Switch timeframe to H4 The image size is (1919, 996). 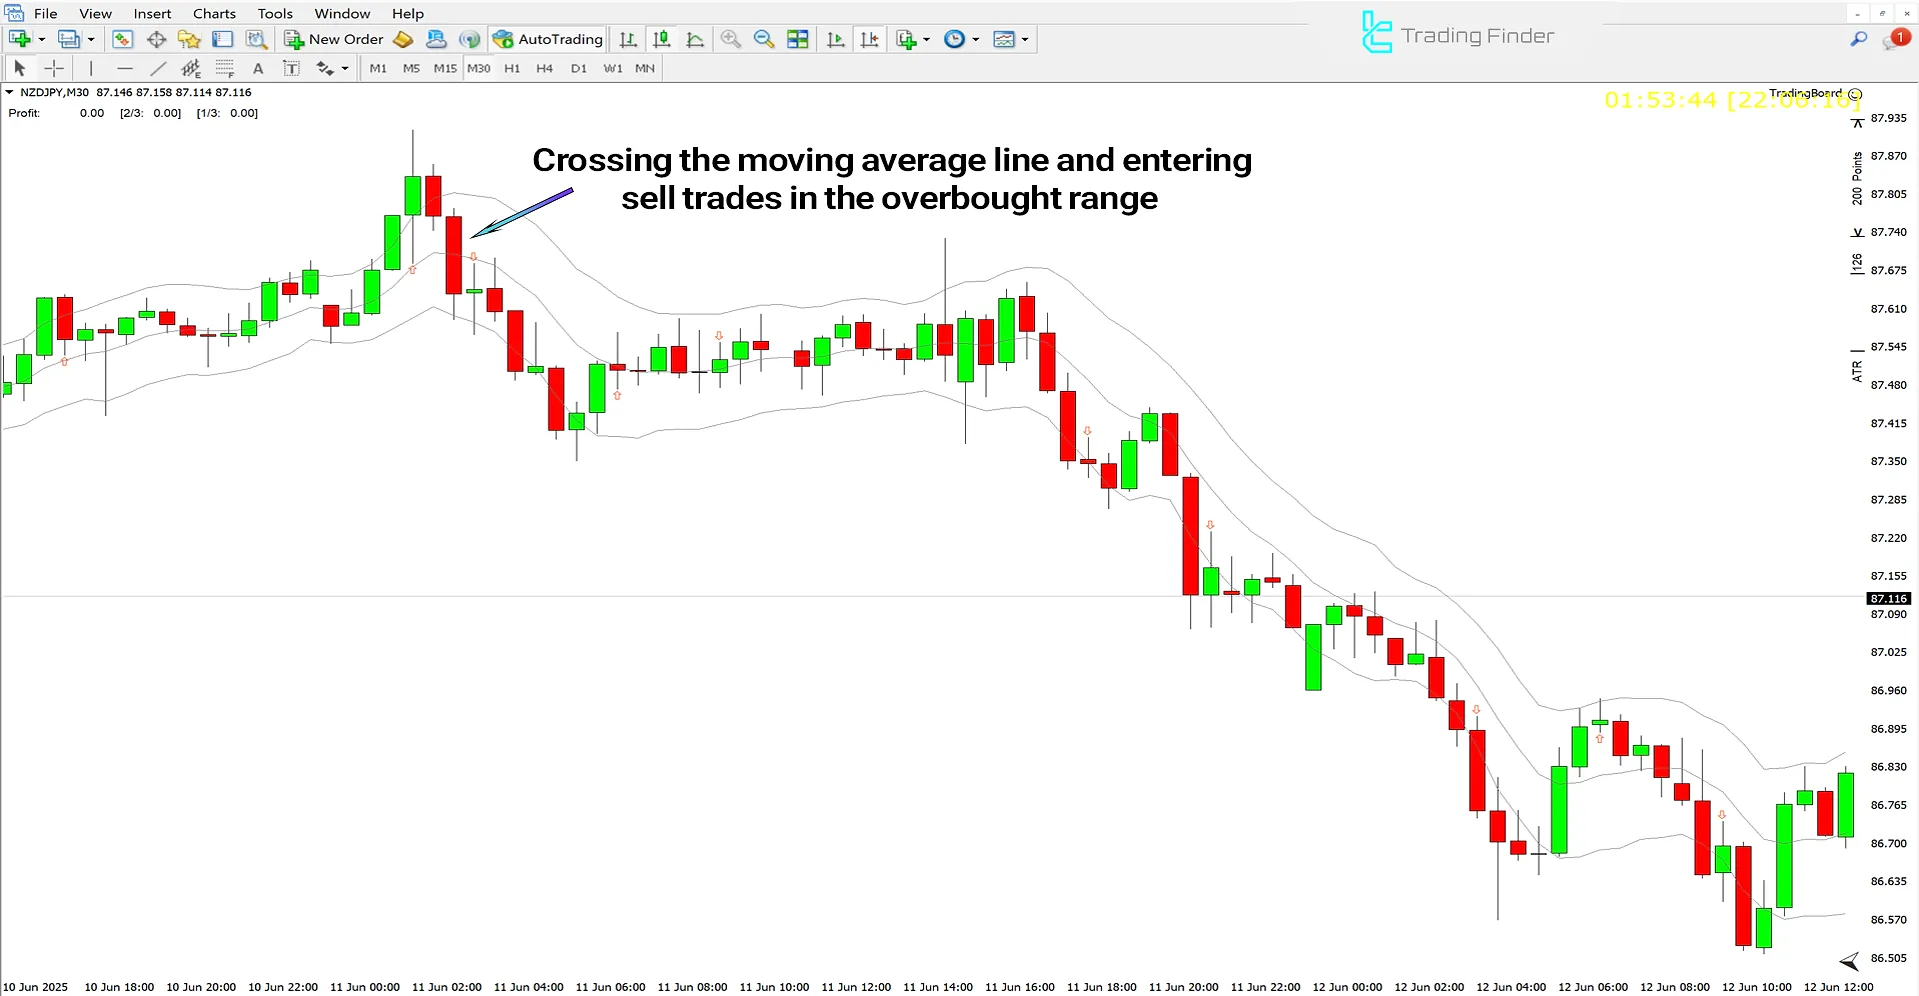coord(545,68)
